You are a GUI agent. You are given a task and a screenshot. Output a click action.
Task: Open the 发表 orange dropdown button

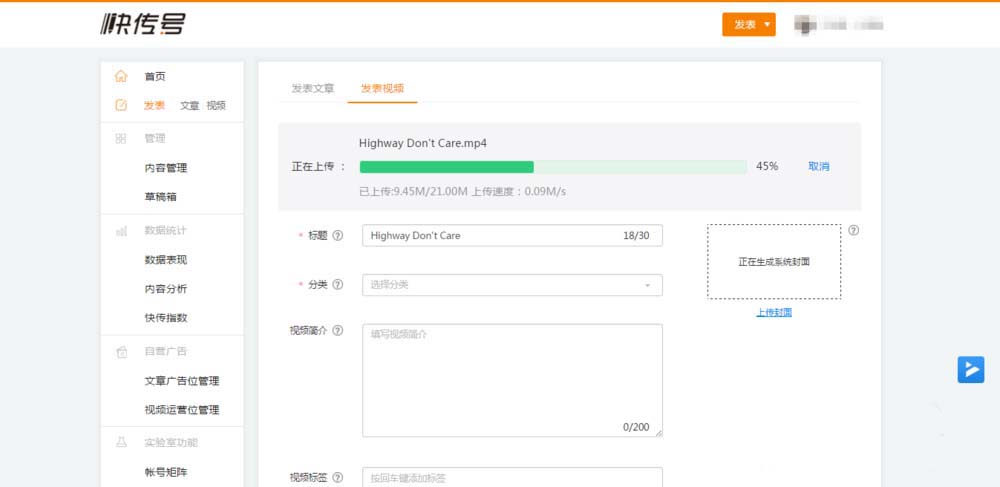pyautogui.click(x=749, y=25)
